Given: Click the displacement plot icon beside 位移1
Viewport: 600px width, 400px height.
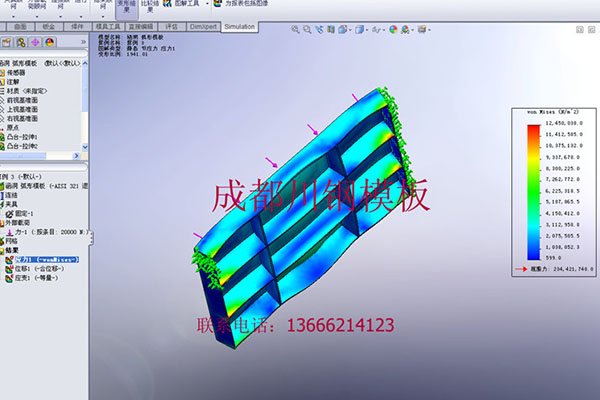Looking at the screenshot, I should coord(9,269).
